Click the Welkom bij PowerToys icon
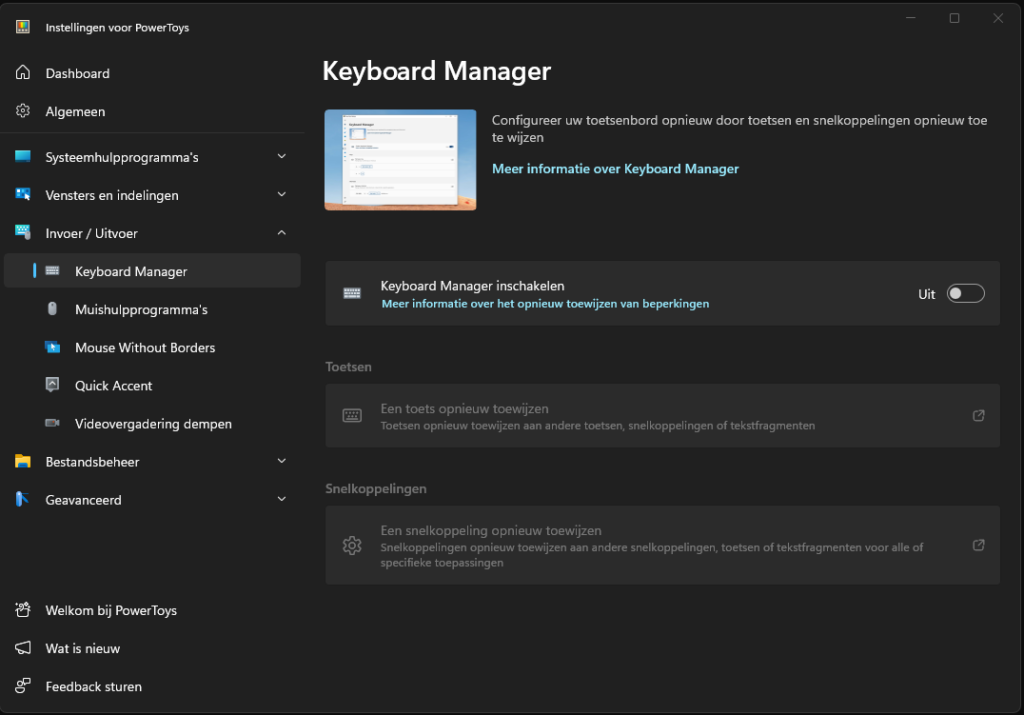 pyautogui.click(x=23, y=609)
